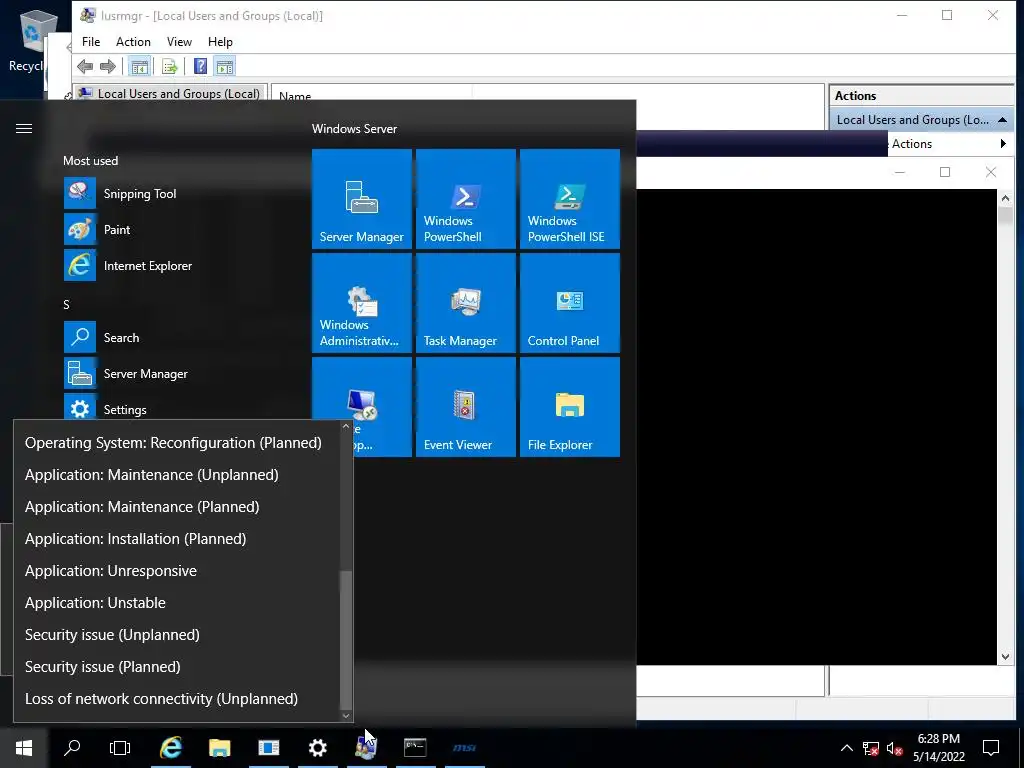
Task: Click lusrmgr Export List toolbar icon
Action: (x=170, y=66)
